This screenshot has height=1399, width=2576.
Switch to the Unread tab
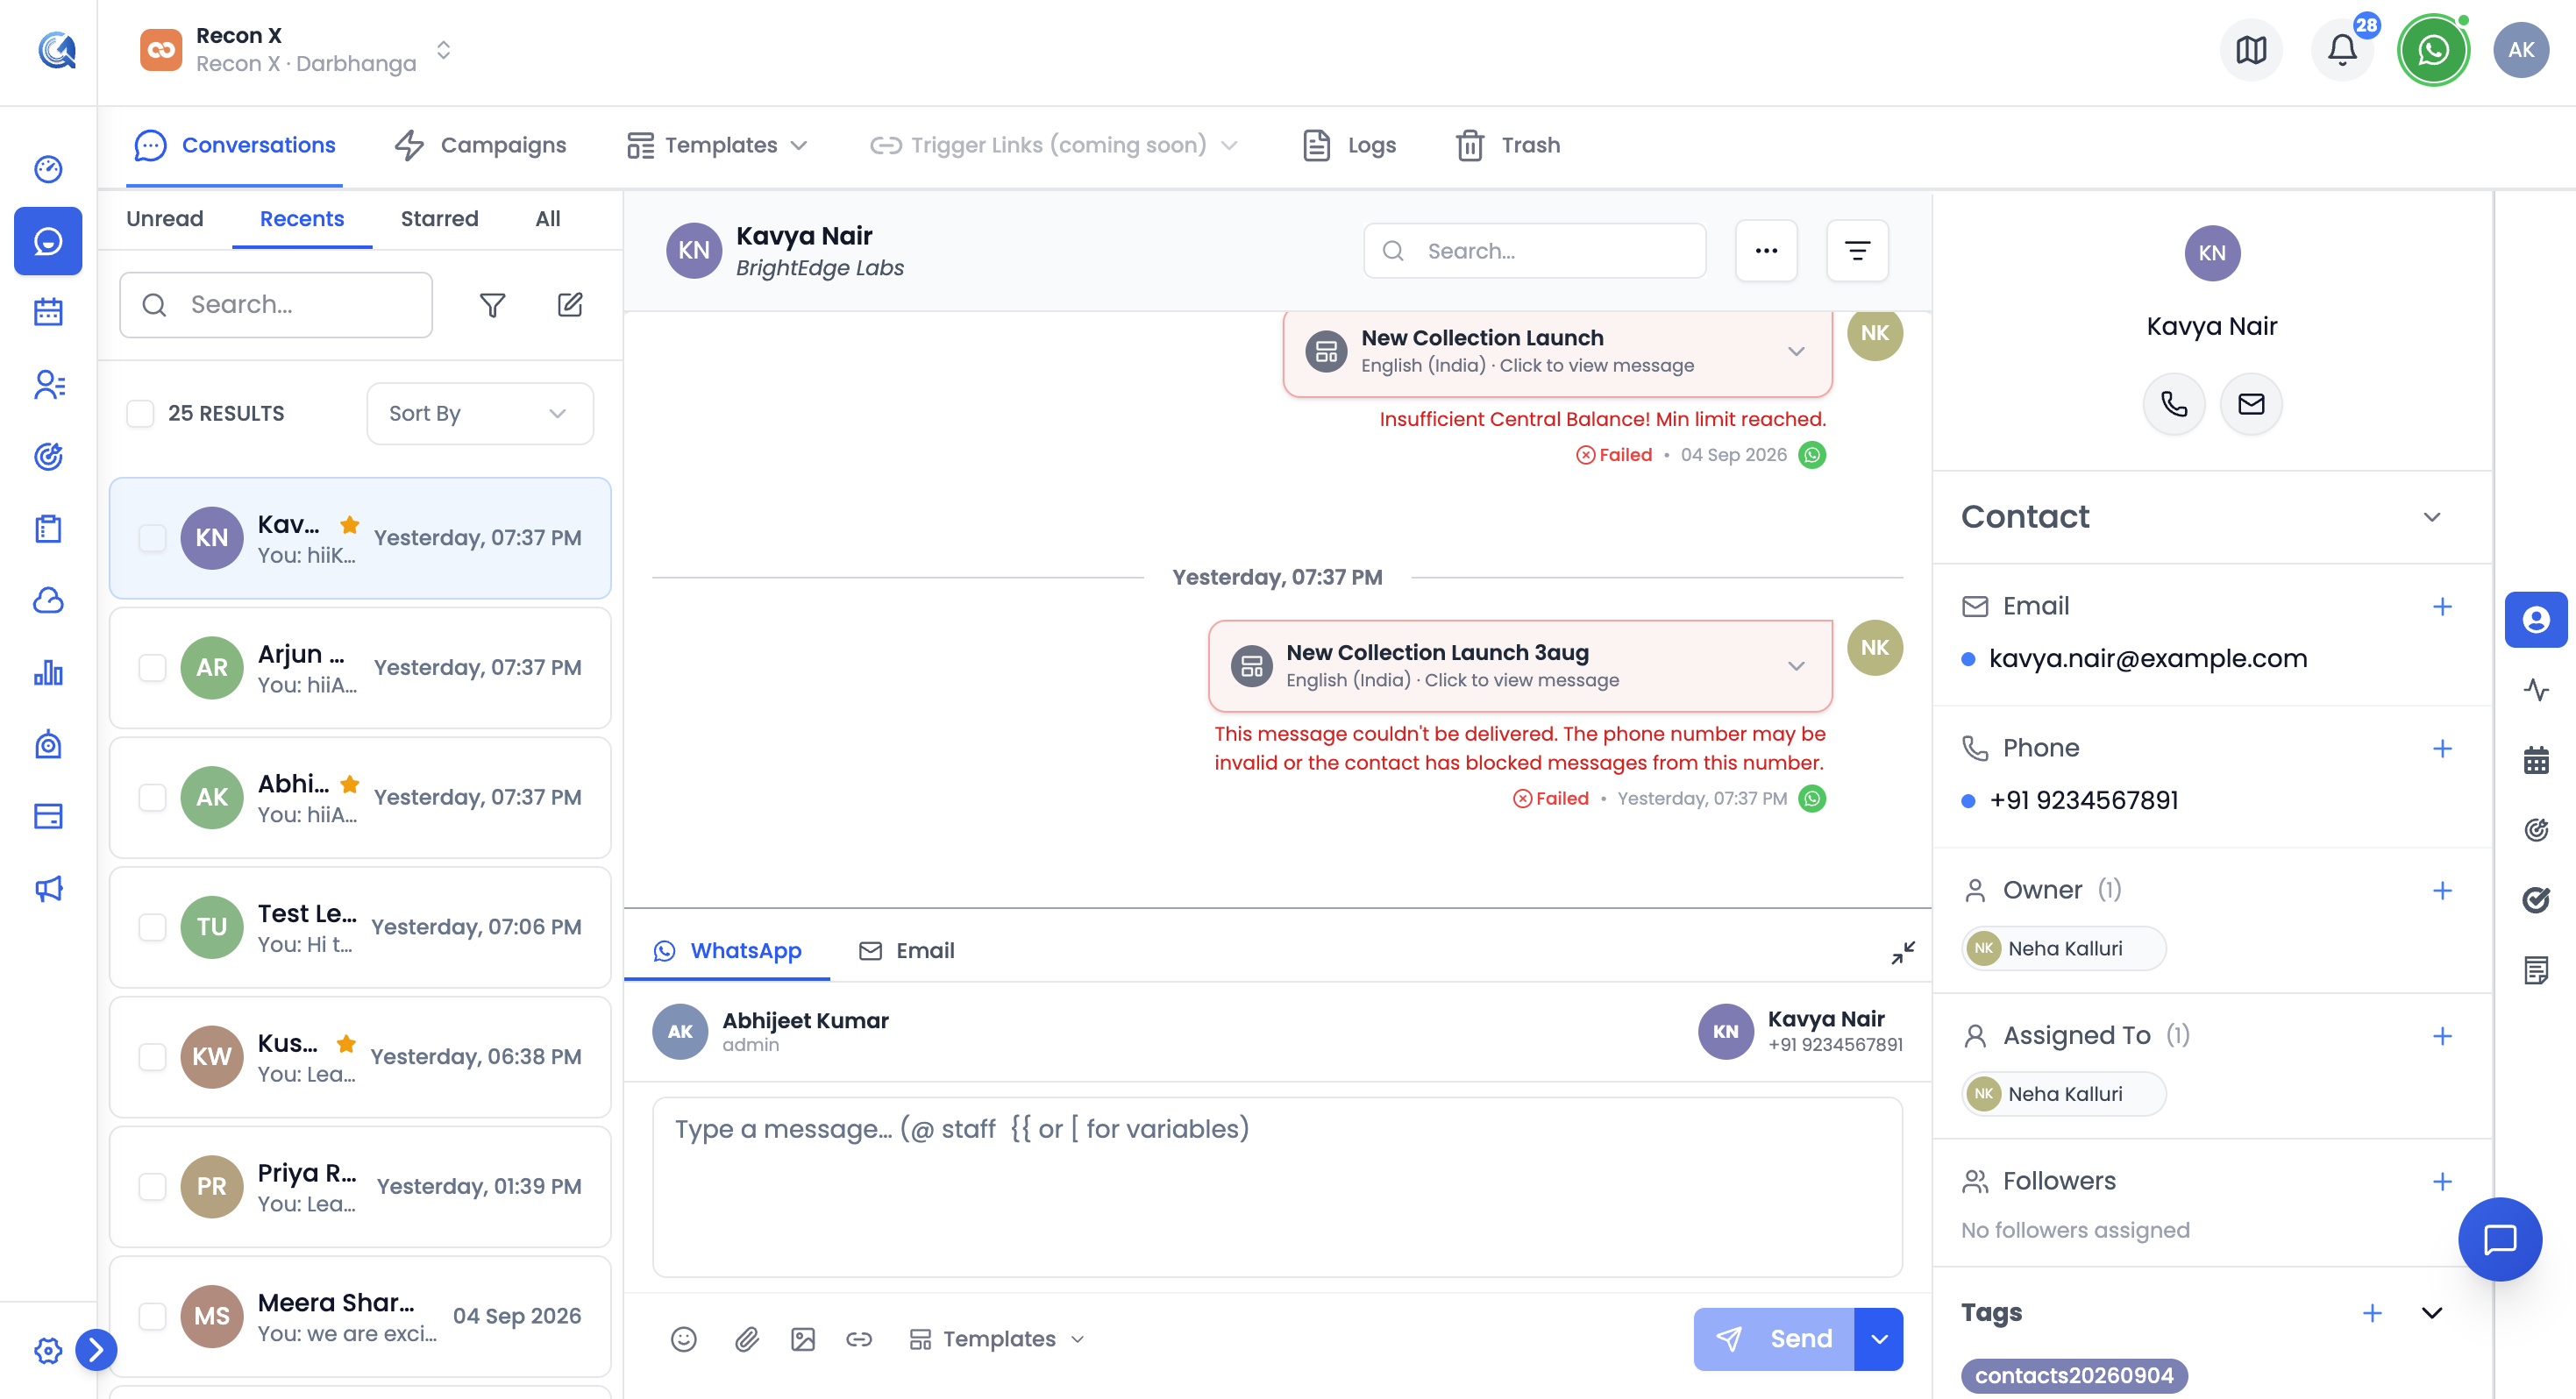(164, 219)
